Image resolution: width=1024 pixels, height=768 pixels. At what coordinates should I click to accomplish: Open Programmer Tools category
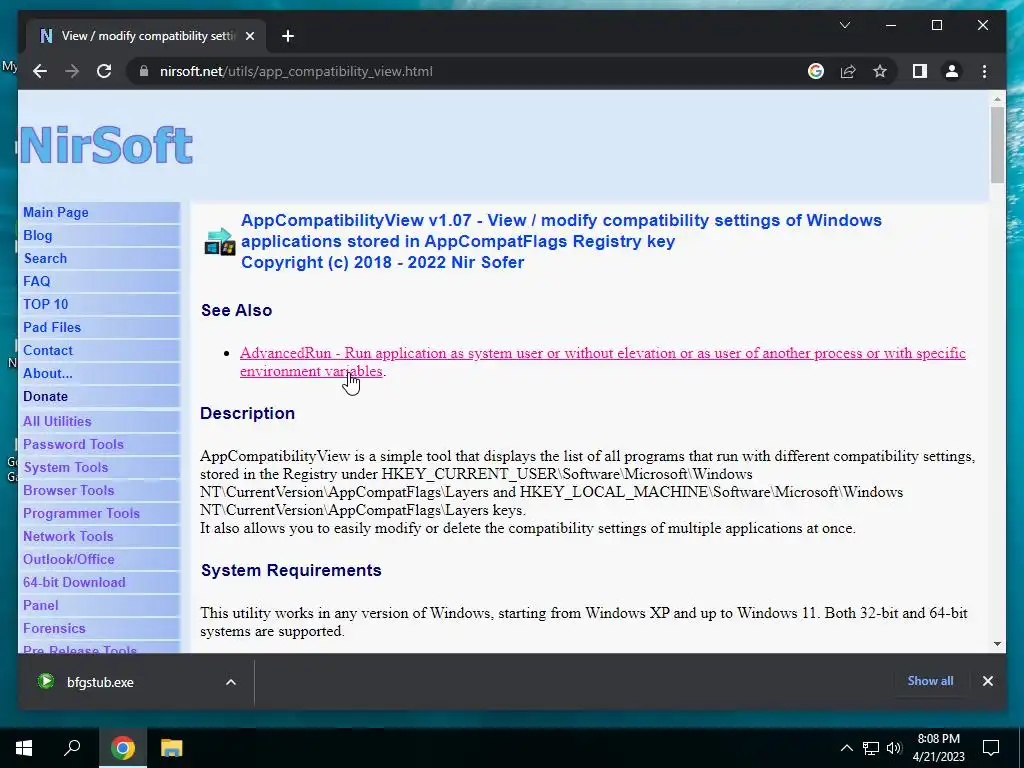pos(81,513)
